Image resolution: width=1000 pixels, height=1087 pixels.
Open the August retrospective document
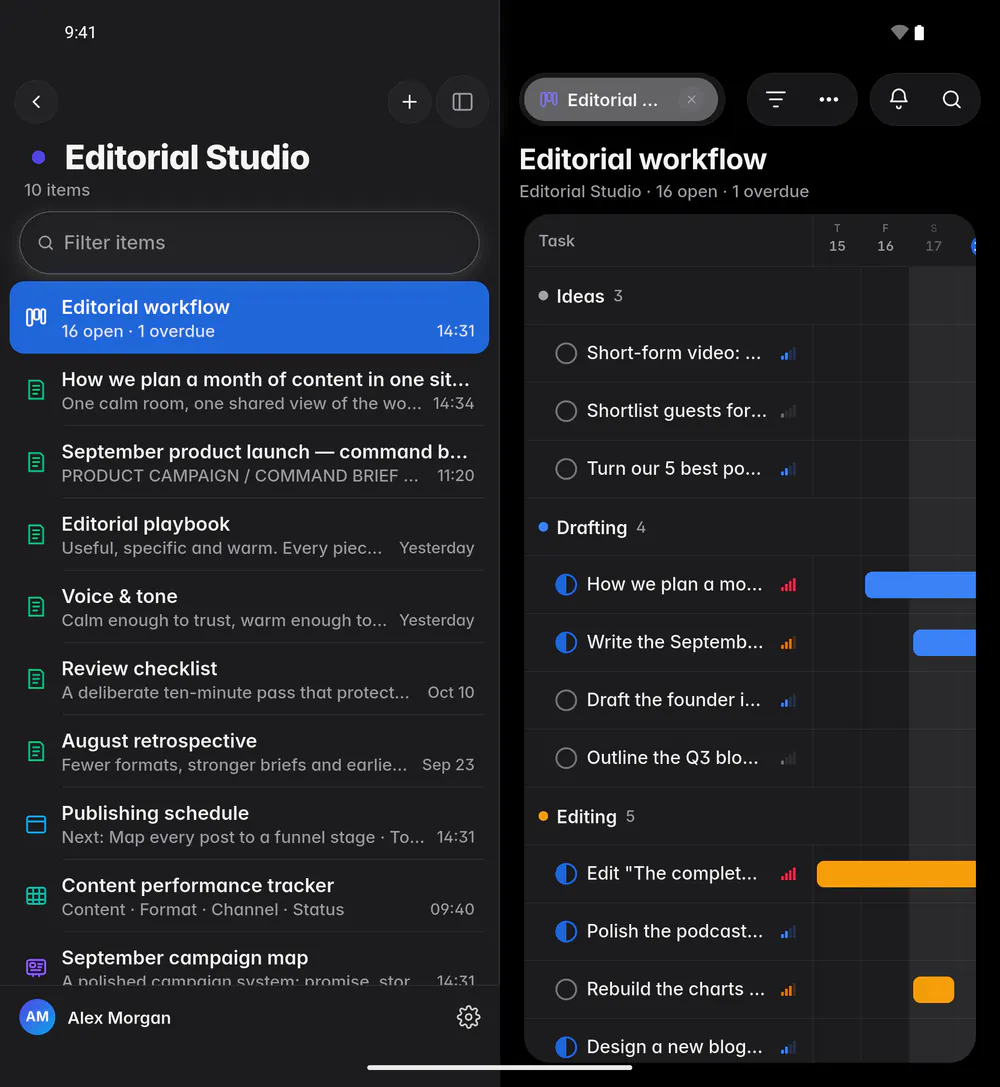tap(249, 751)
